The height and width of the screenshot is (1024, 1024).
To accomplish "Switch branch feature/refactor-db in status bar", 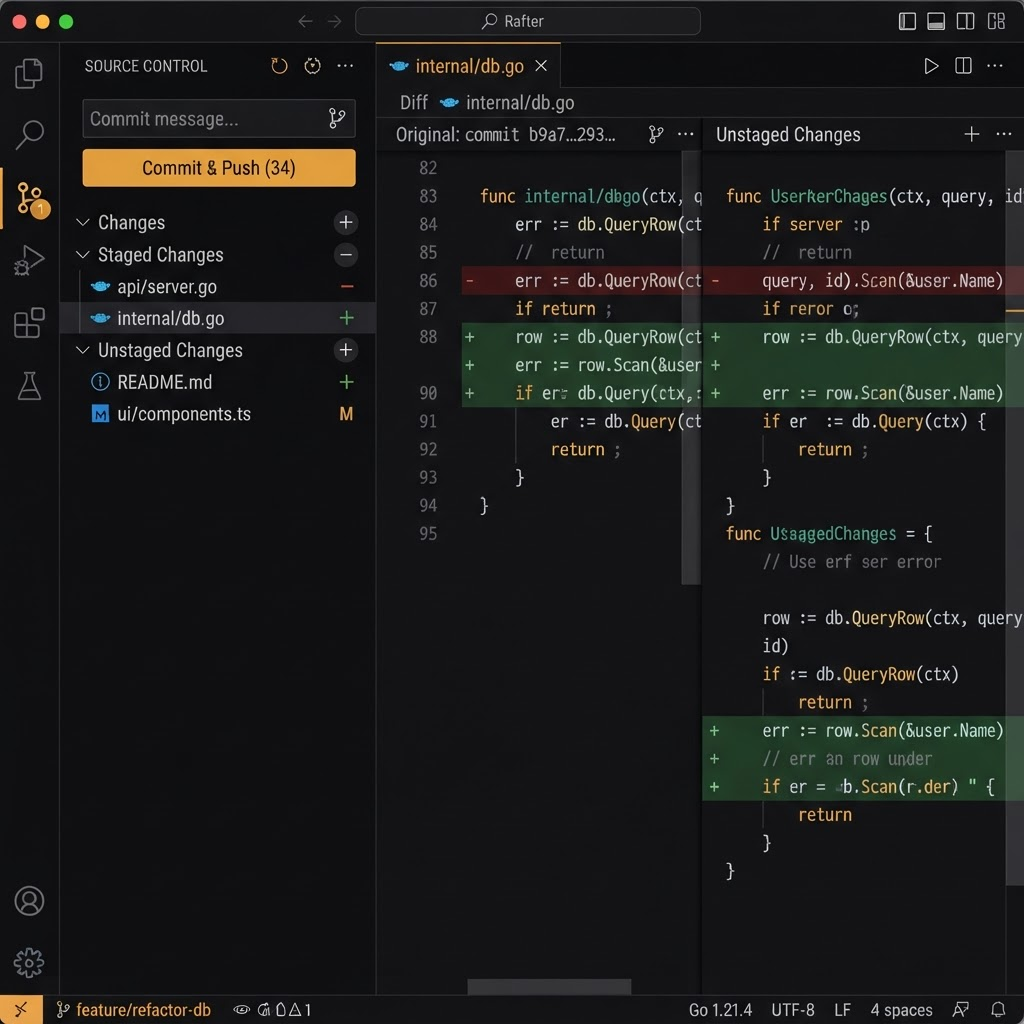I will point(134,1010).
